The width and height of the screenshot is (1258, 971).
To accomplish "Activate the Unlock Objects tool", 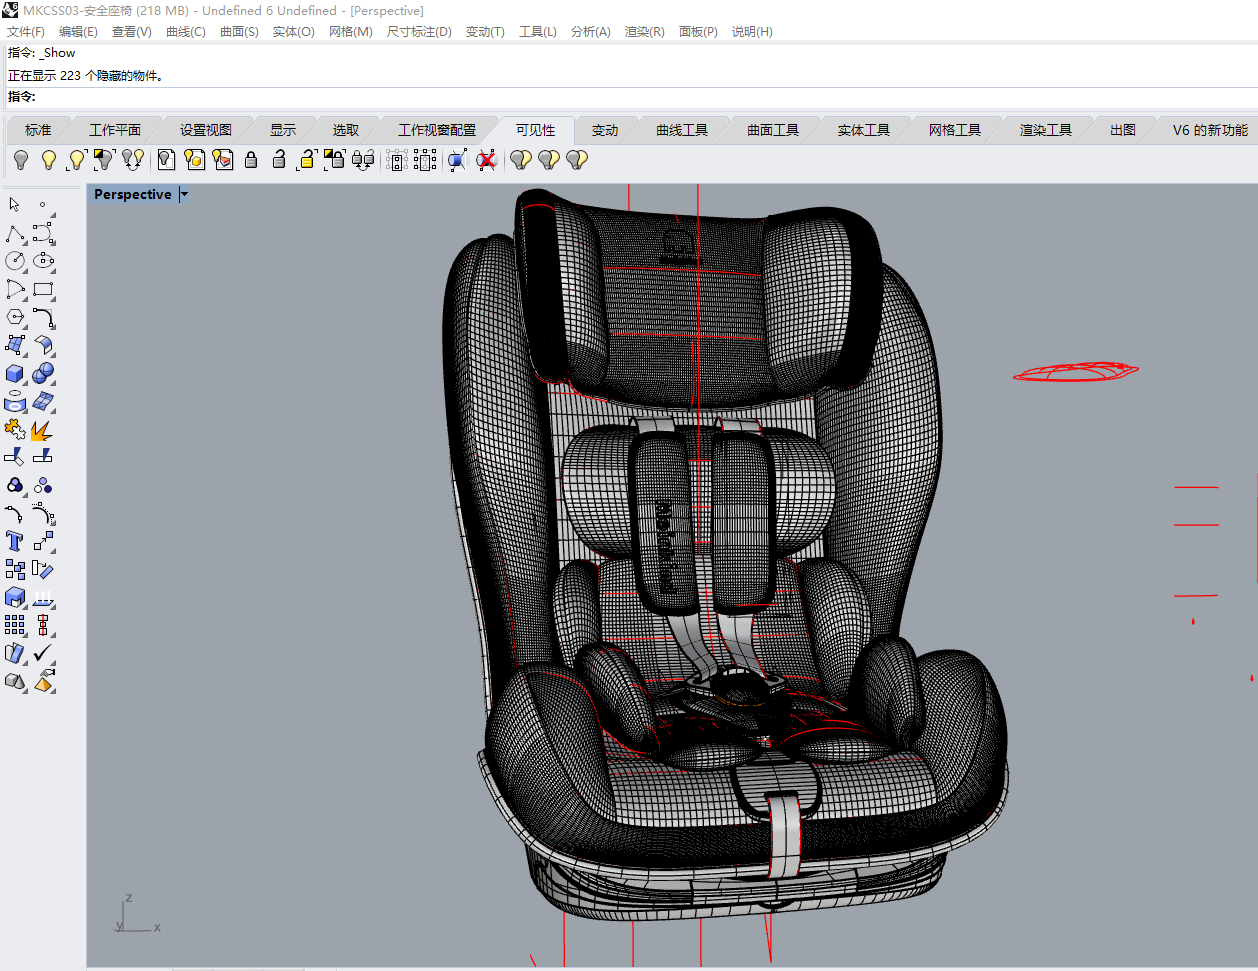I will click(x=278, y=160).
